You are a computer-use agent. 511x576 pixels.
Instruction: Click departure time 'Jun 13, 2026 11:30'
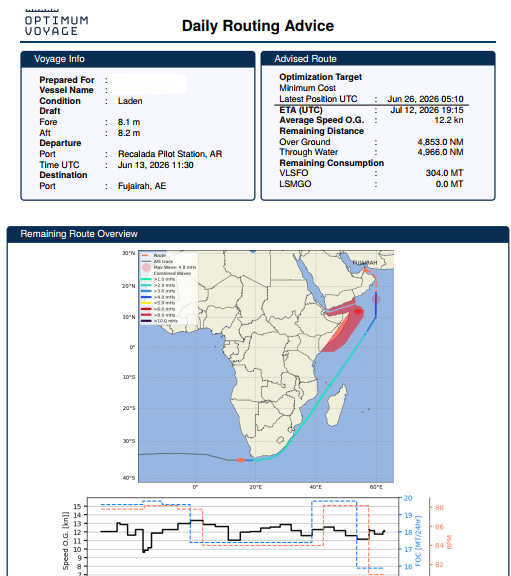(x=156, y=165)
